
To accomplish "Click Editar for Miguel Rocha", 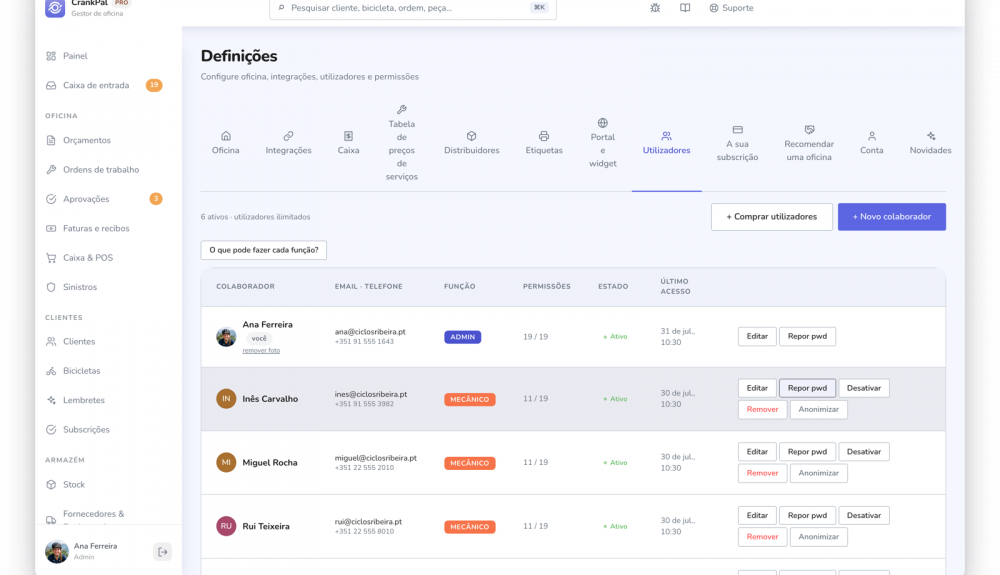I will click(757, 452).
